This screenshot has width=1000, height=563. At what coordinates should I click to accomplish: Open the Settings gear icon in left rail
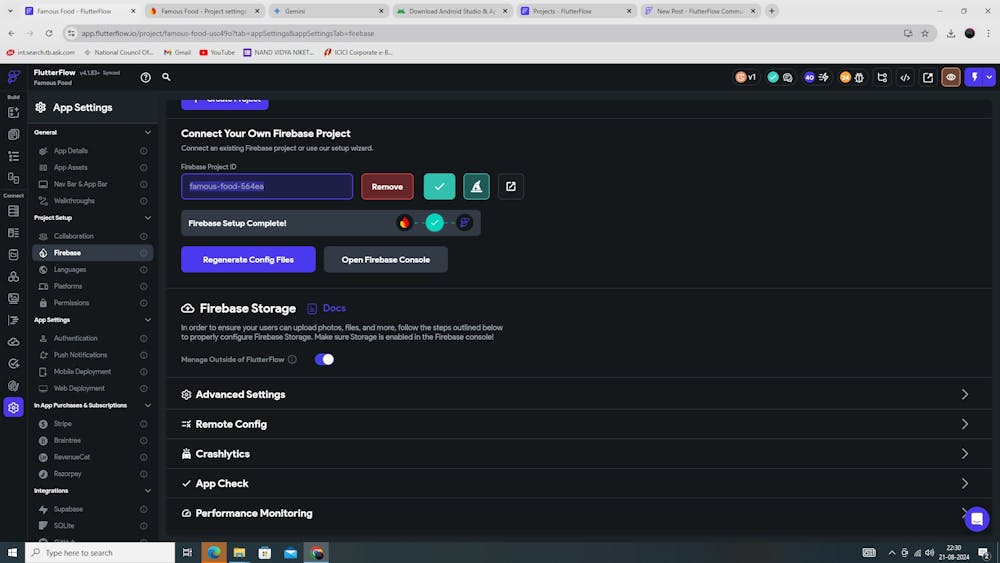(13, 407)
